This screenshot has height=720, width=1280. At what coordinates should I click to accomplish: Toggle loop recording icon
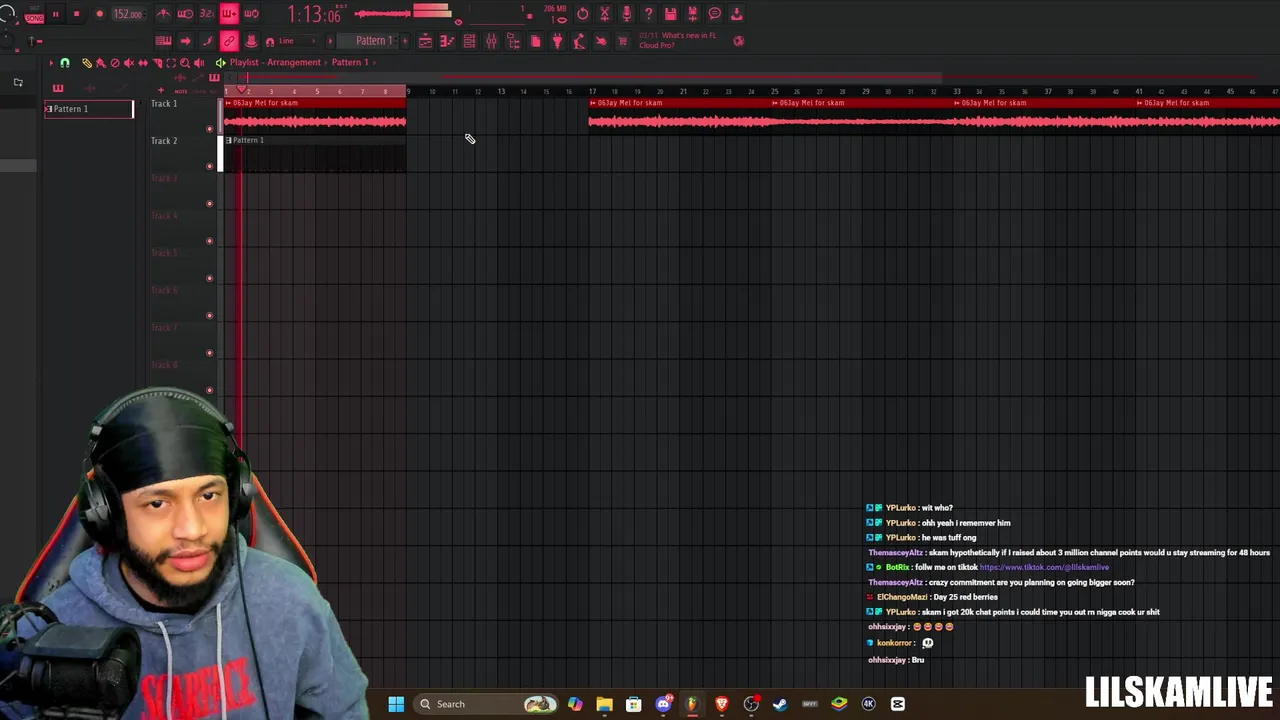point(251,14)
